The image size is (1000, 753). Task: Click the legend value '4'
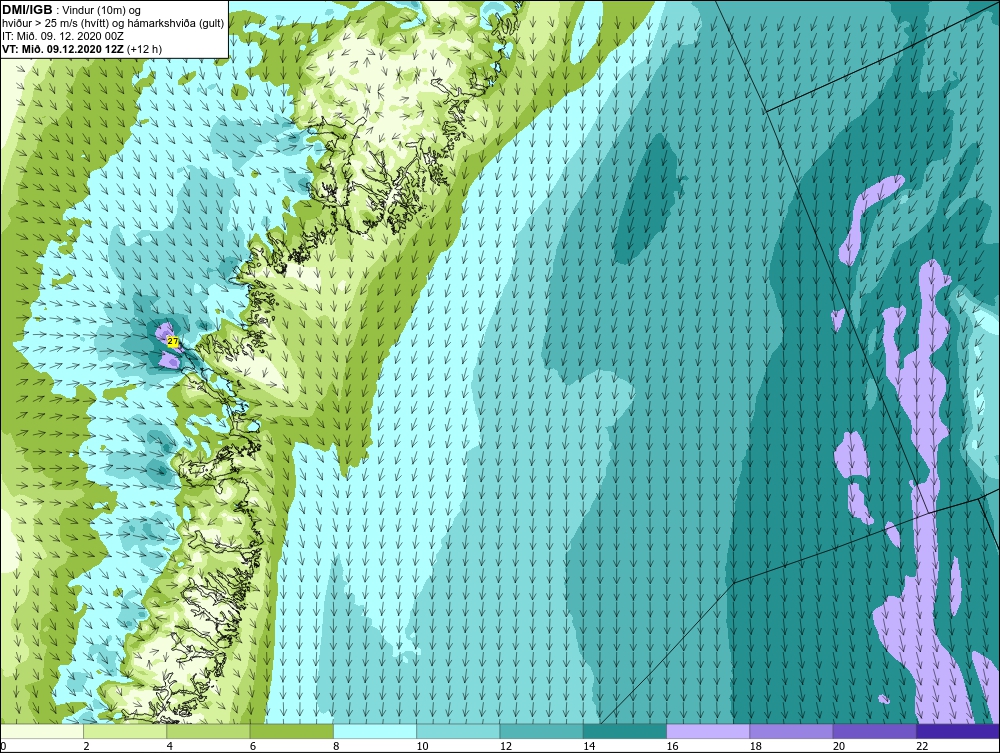170,746
